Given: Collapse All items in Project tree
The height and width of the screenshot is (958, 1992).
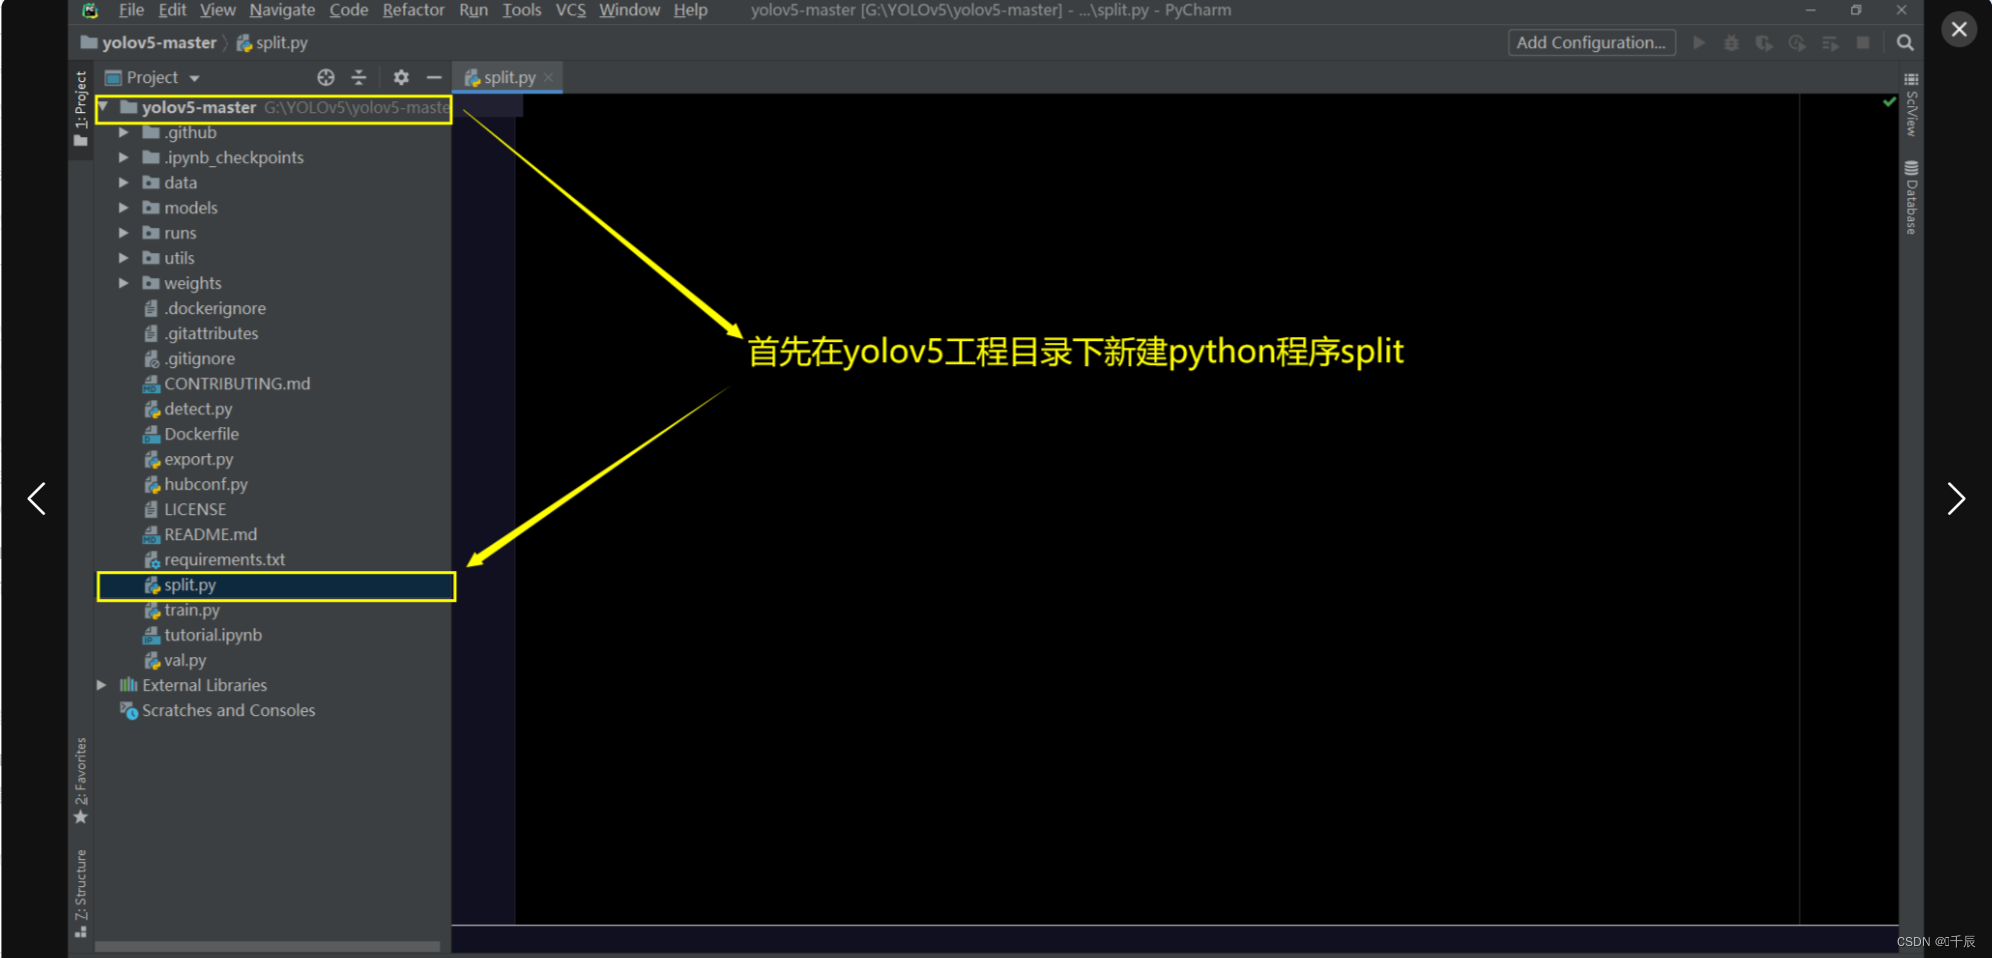Looking at the screenshot, I should coord(358,77).
